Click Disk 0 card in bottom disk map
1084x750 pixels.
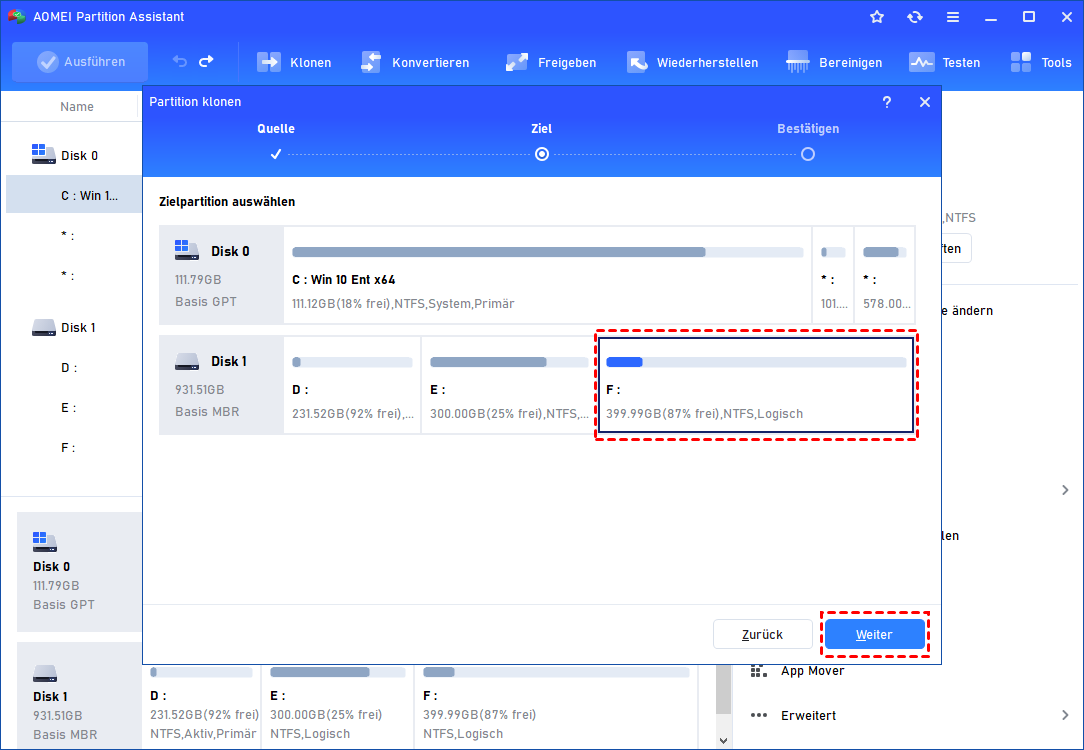click(x=79, y=572)
